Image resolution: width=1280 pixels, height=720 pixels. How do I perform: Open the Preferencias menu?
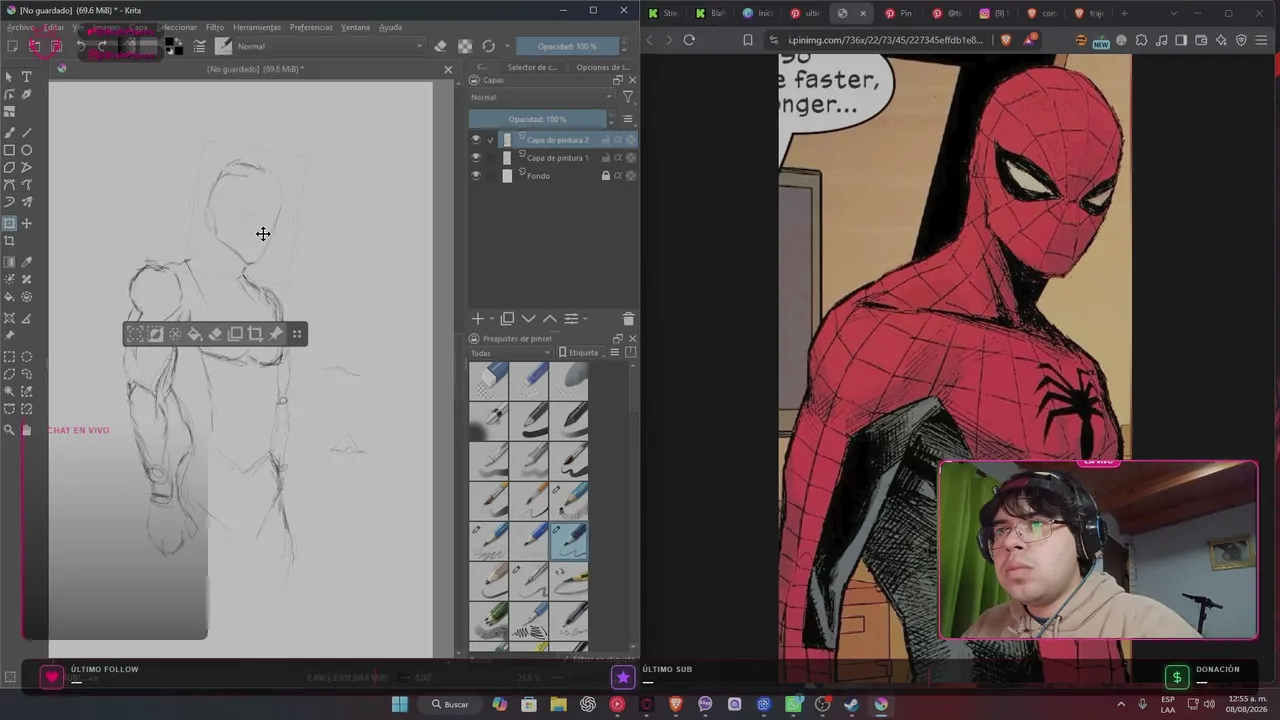[311, 27]
